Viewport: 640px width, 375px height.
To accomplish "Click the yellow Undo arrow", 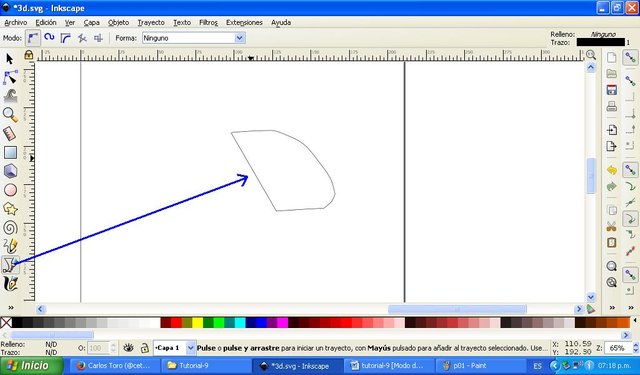I will coord(611,170).
